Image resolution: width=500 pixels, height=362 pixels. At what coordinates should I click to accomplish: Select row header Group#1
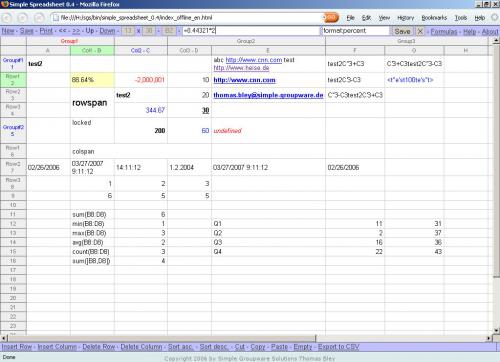pos(13,63)
